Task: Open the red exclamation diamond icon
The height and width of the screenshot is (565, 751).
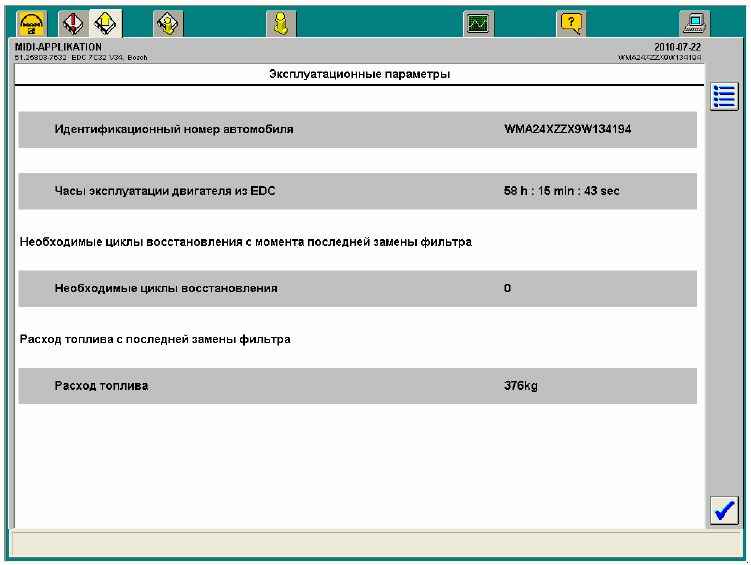Action: [x=73, y=22]
